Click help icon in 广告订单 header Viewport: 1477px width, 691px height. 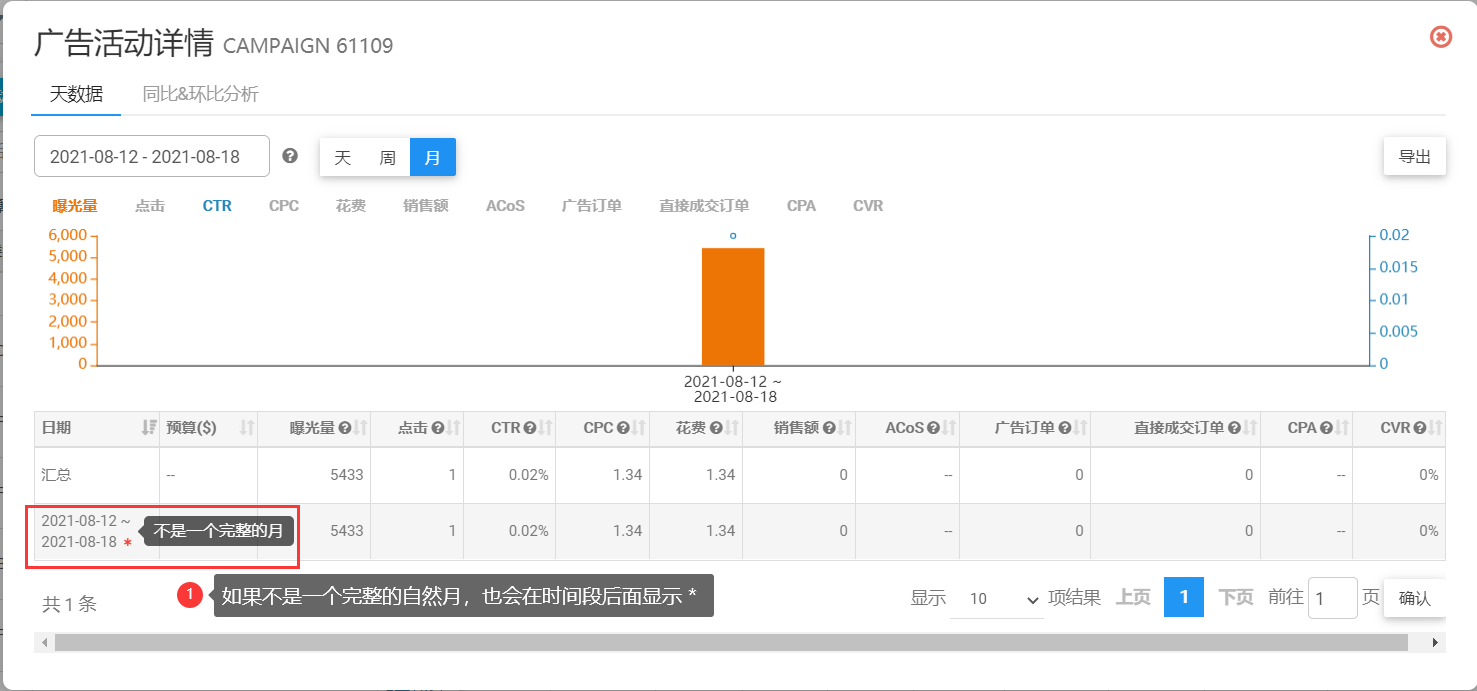(x=1064, y=428)
